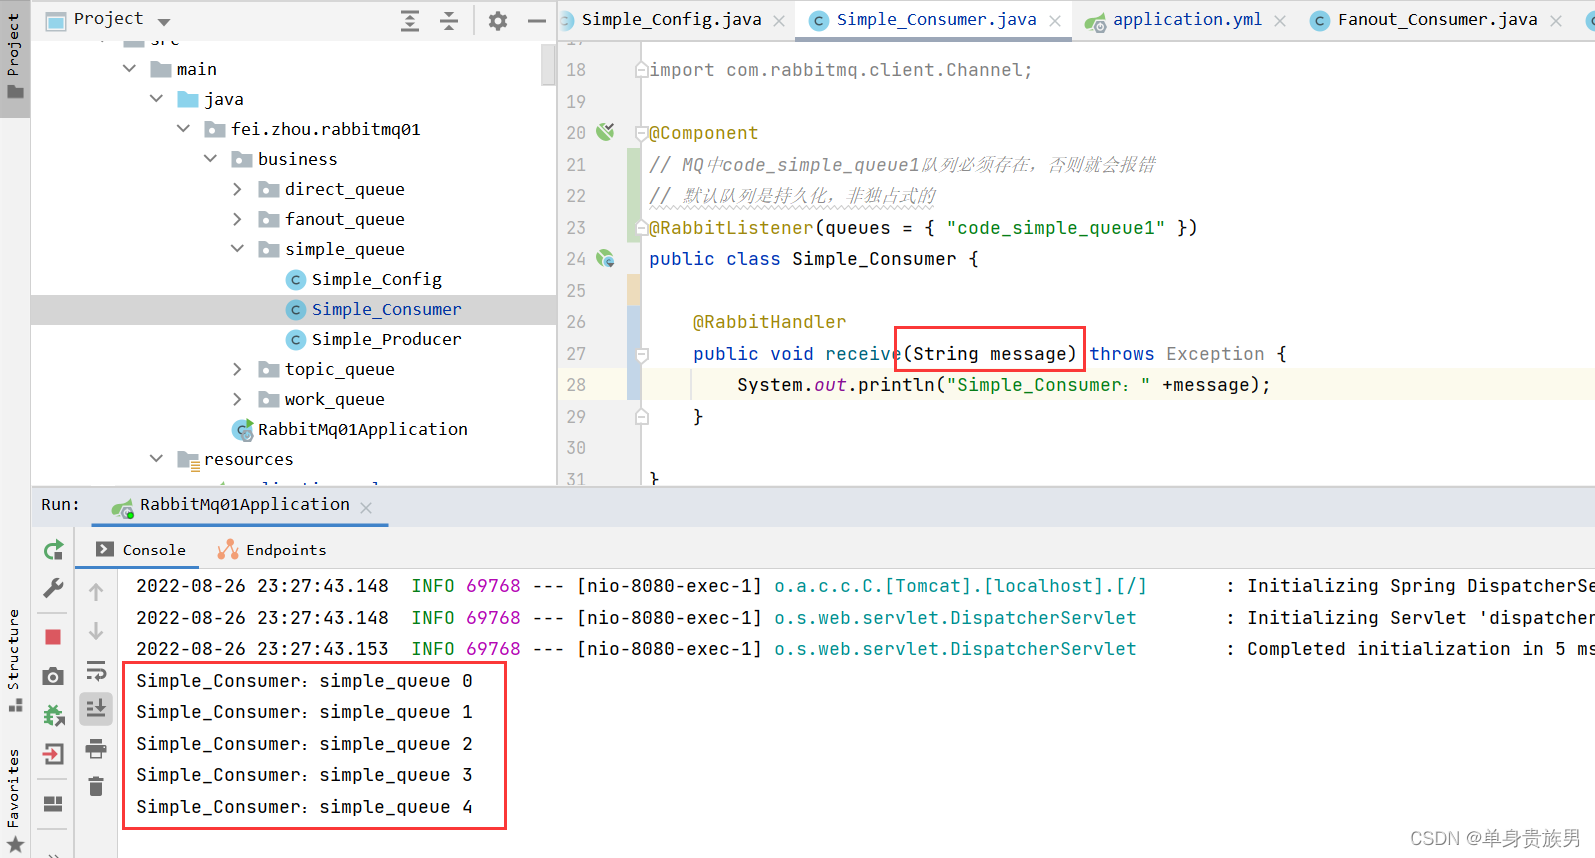
Task: Close the Simple_Consumer.java tab
Action: point(1055,21)
